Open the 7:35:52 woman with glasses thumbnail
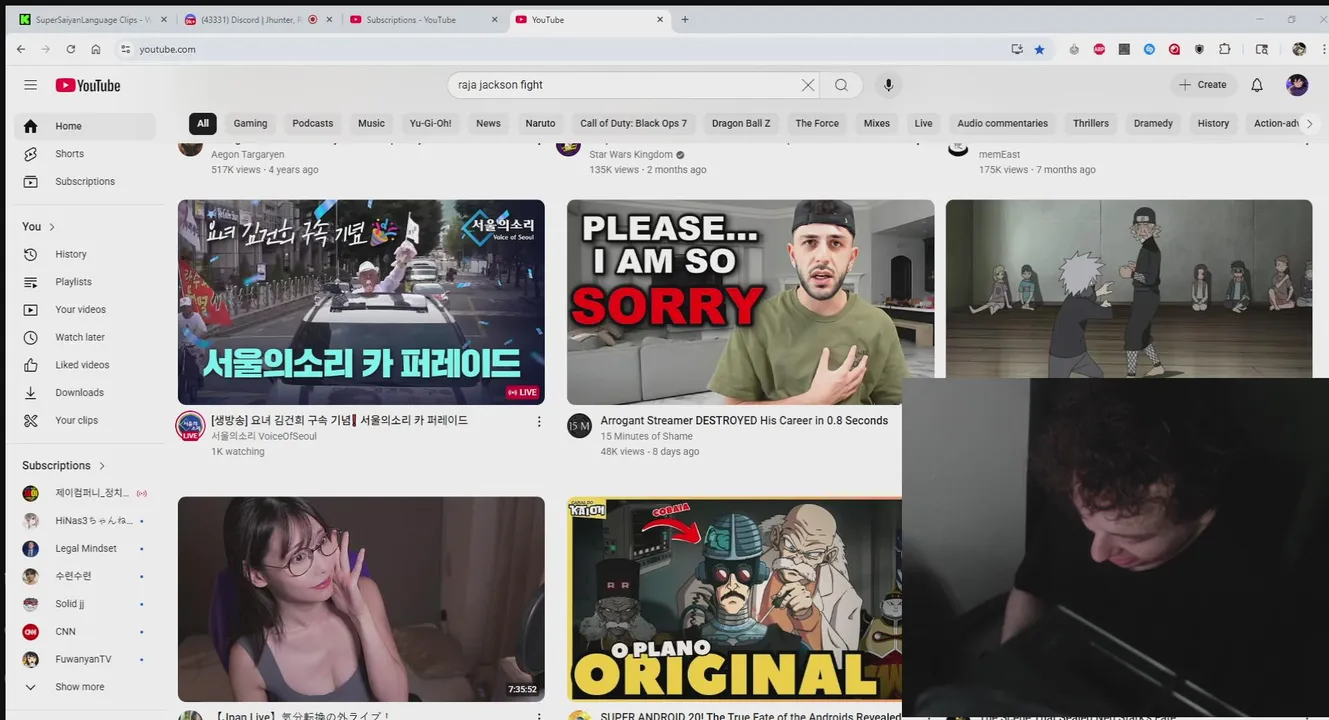 361,599
